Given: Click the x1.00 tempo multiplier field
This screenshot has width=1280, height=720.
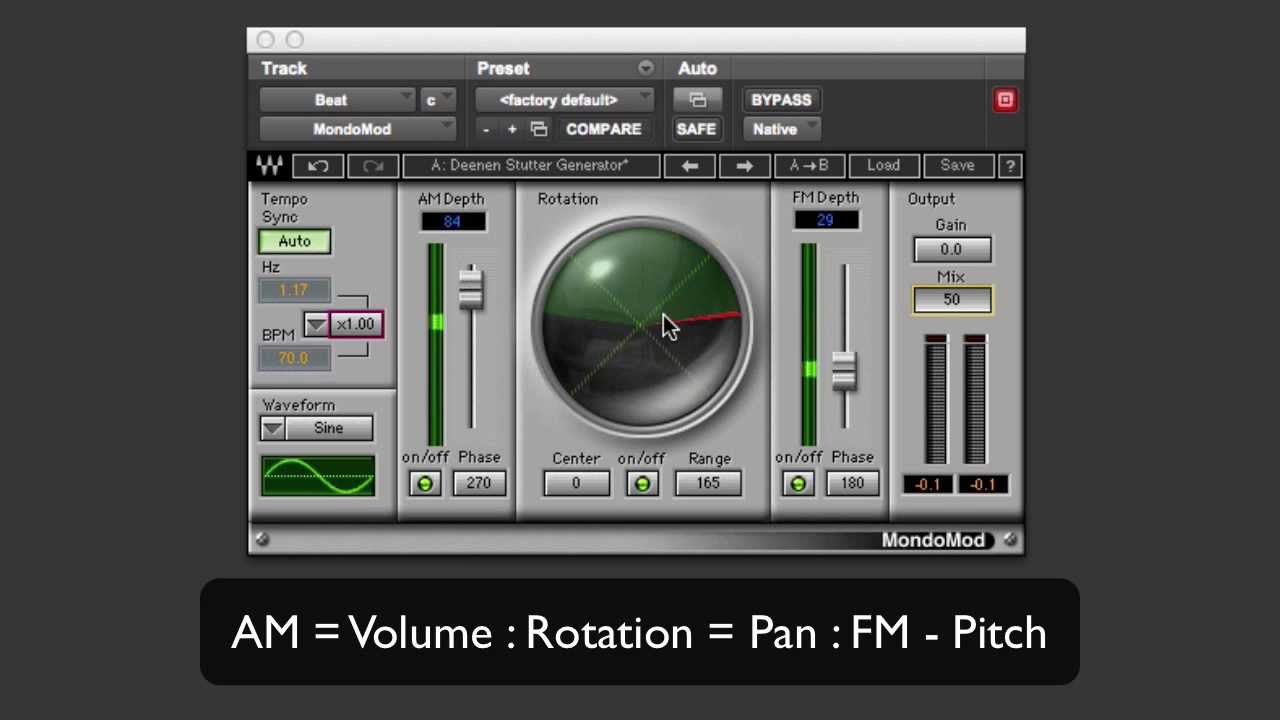Looking at the screenshot, I should [355, 325].
